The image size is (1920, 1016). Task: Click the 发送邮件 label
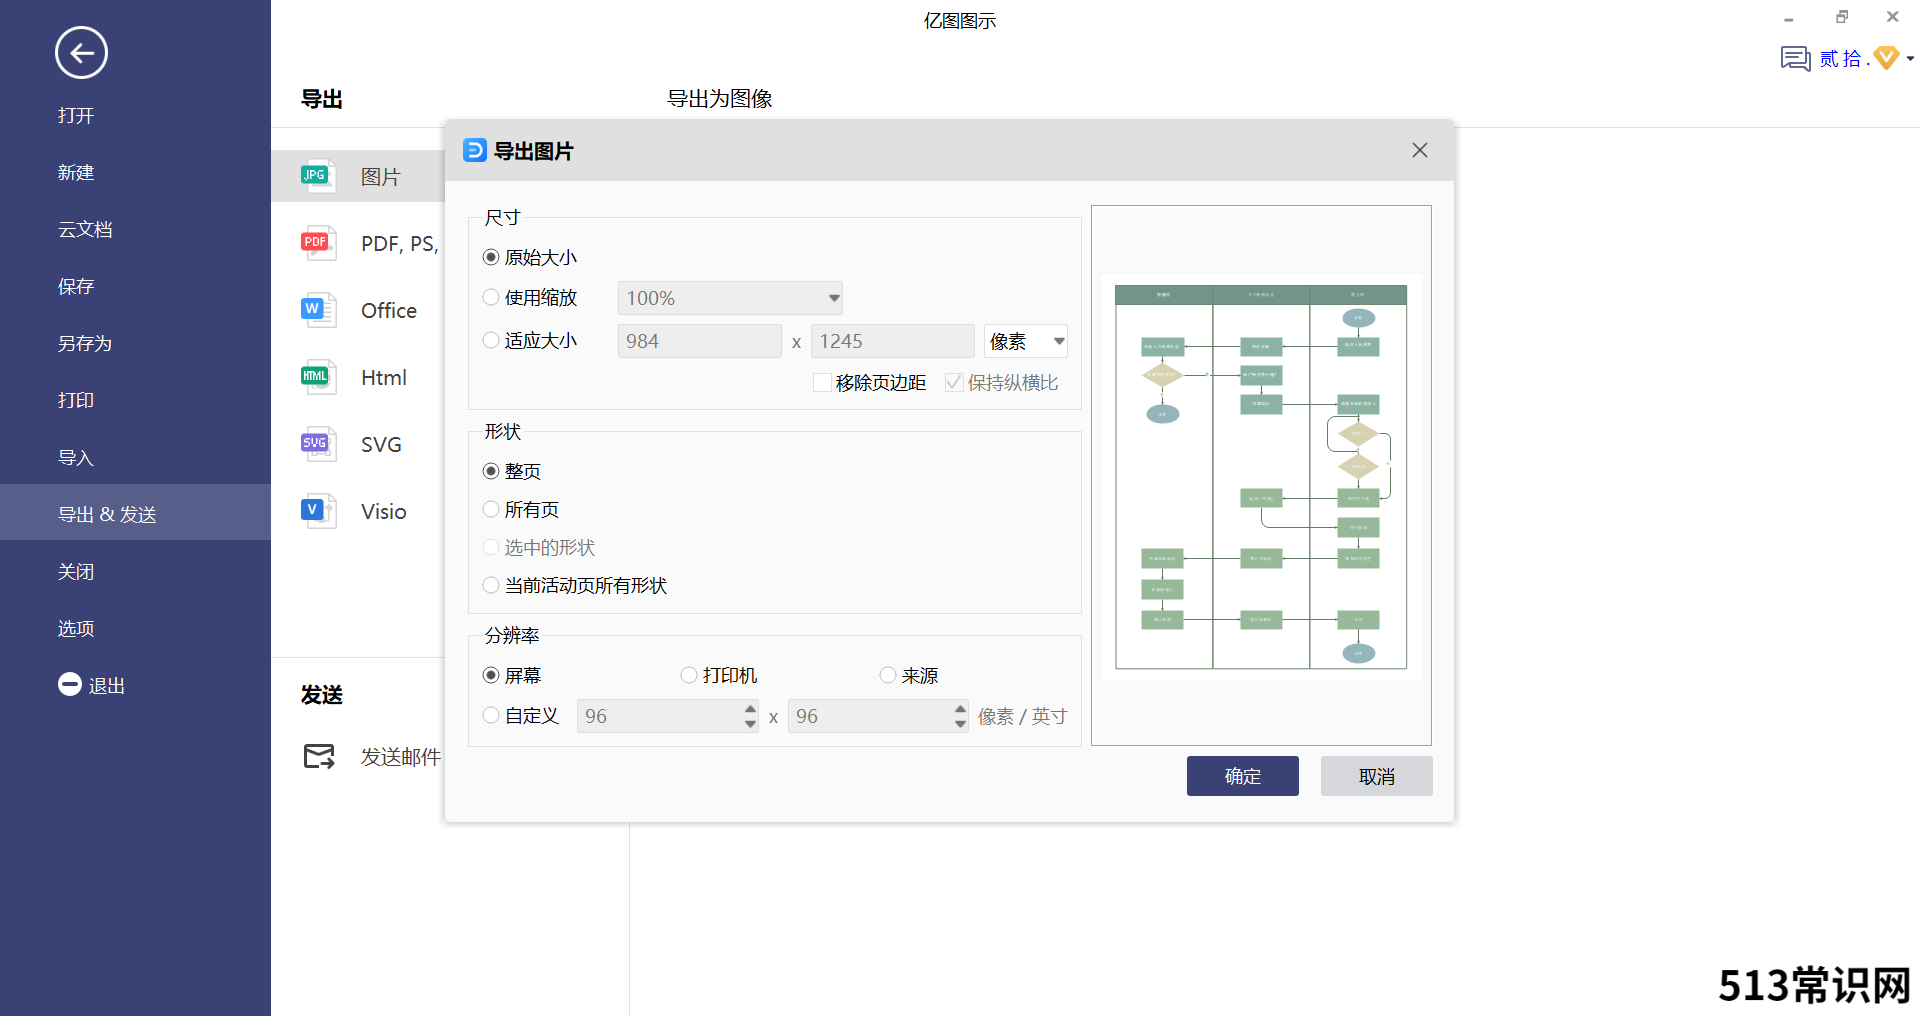click(401, 757)
